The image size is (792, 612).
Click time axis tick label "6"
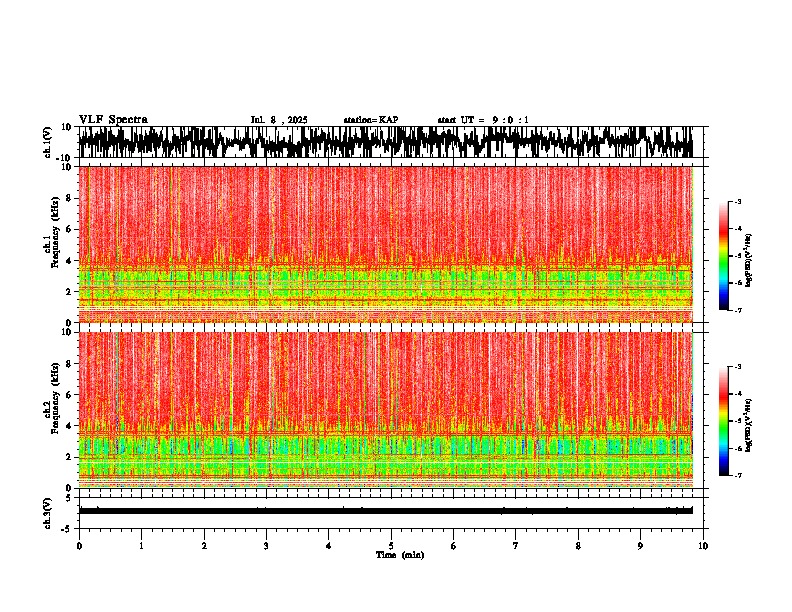pos(454,546)
